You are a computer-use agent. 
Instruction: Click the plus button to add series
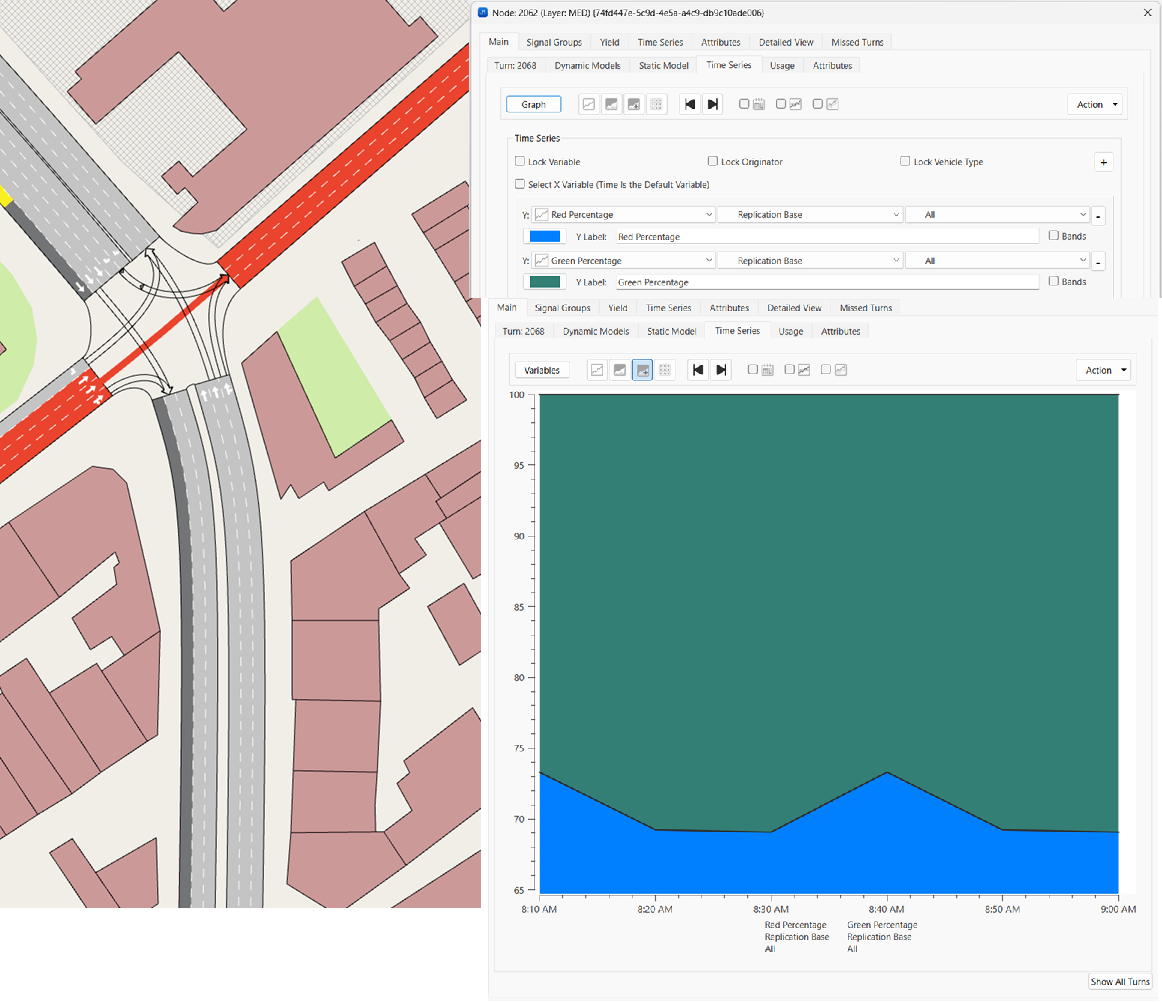pos(1104,162)
